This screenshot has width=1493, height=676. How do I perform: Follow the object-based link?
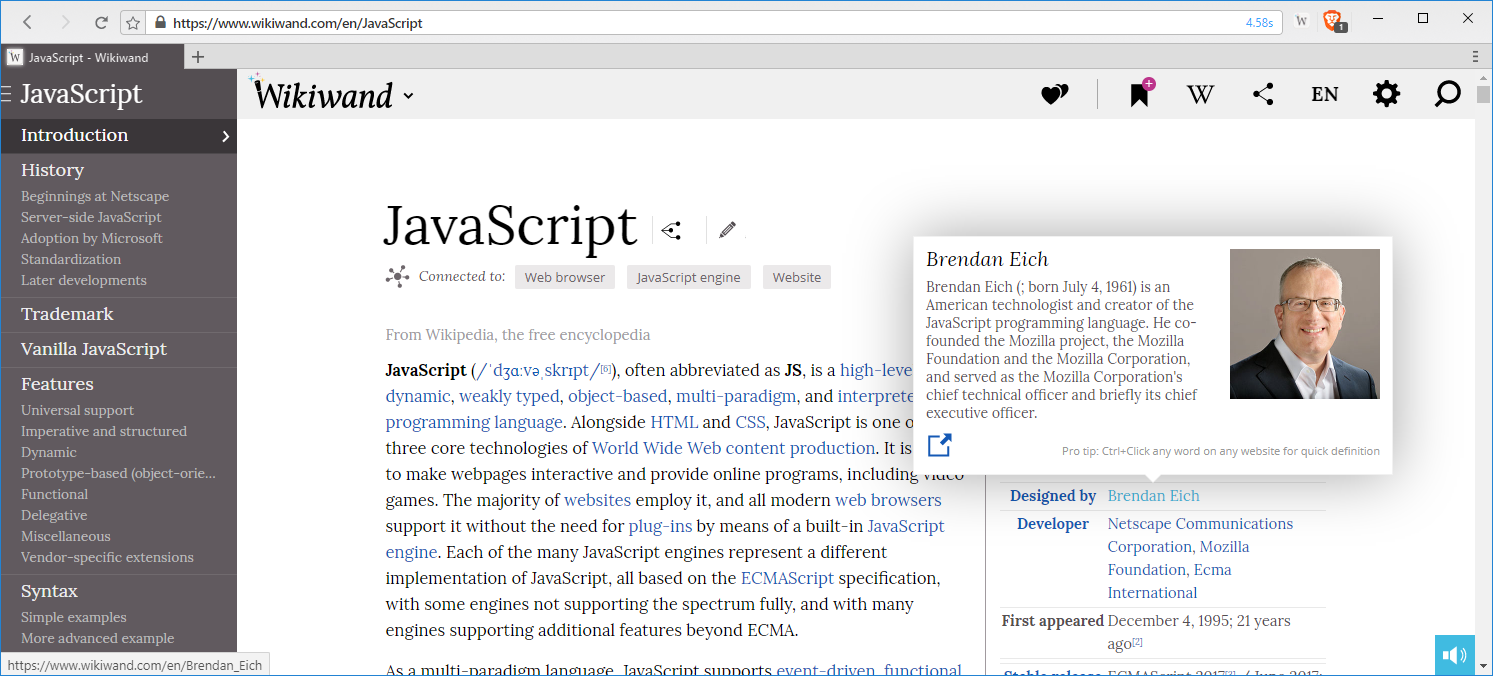point(617,396)
